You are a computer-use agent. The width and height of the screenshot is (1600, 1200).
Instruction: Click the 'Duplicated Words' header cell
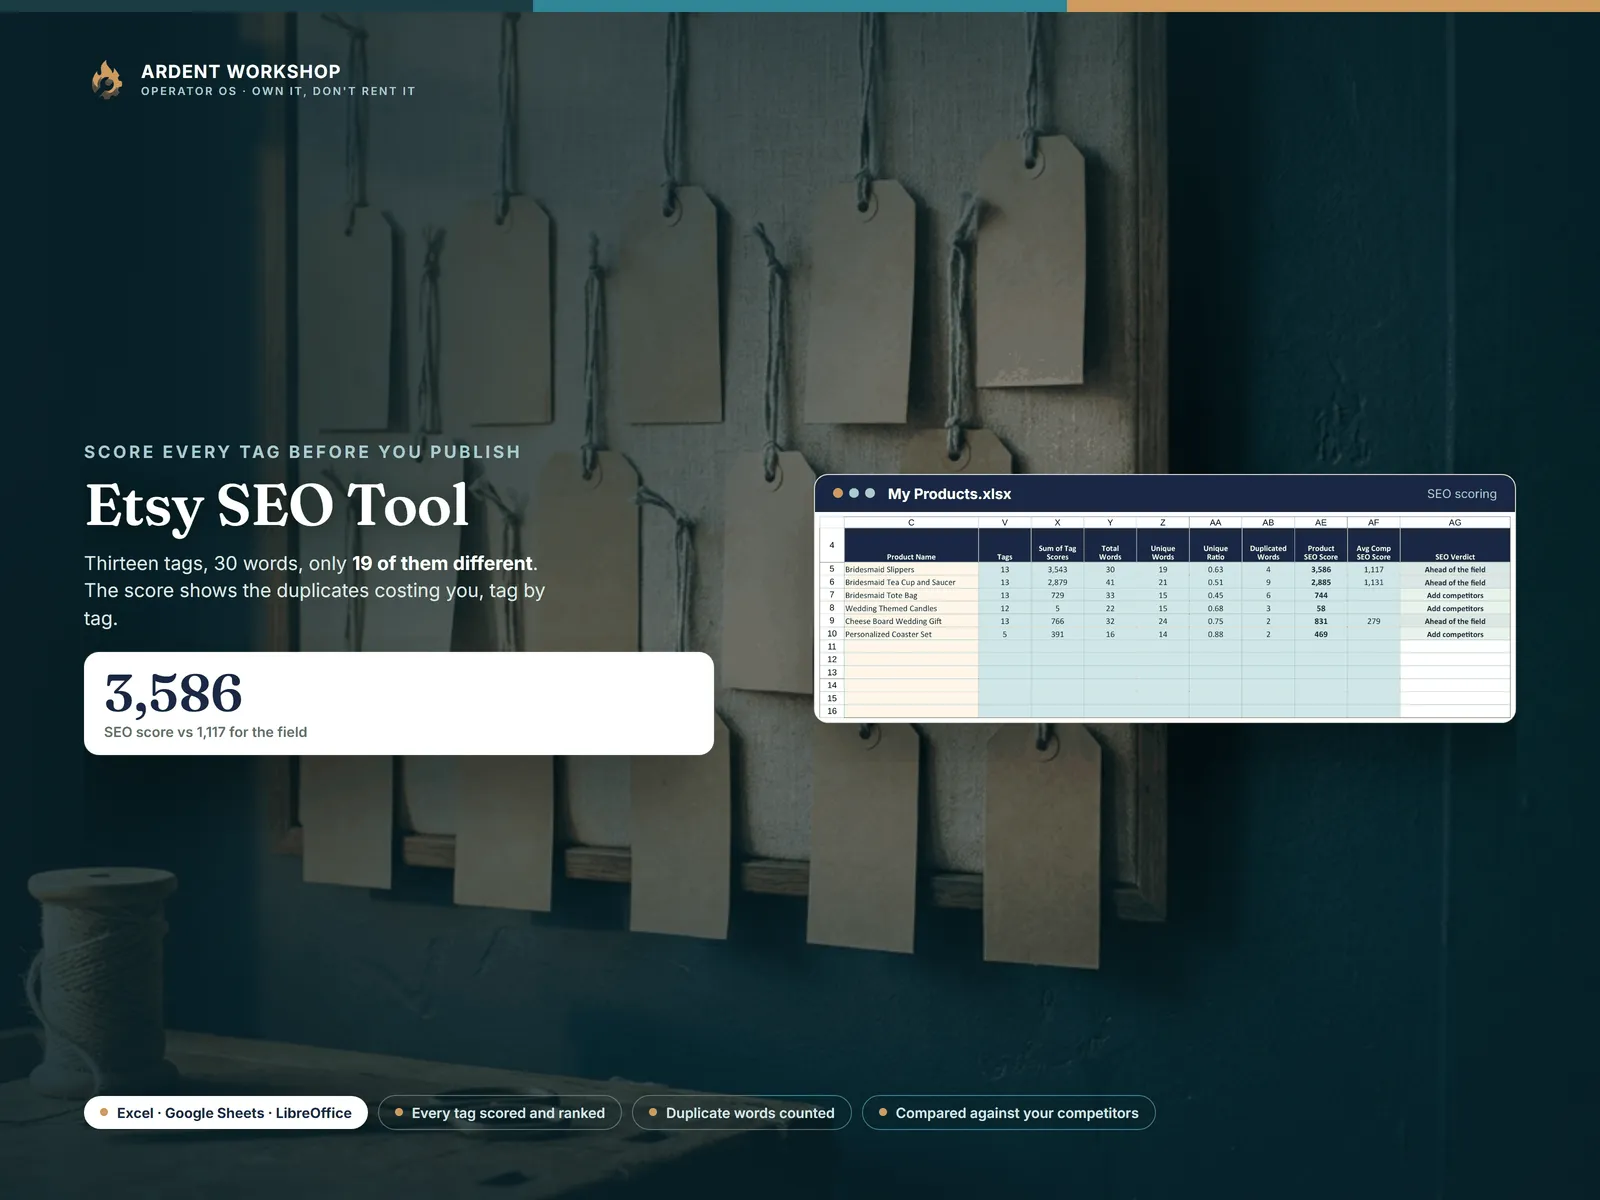[1268, 546]
